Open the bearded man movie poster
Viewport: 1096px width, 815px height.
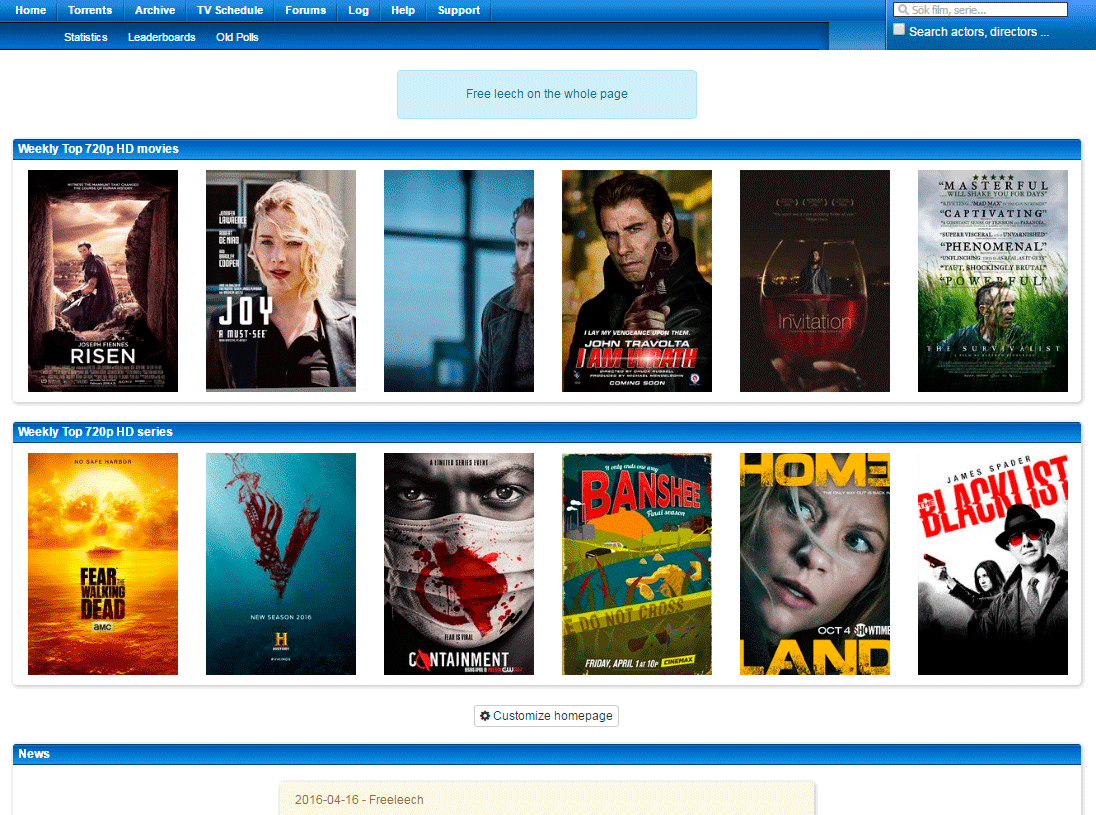click(x=459, y=281)
